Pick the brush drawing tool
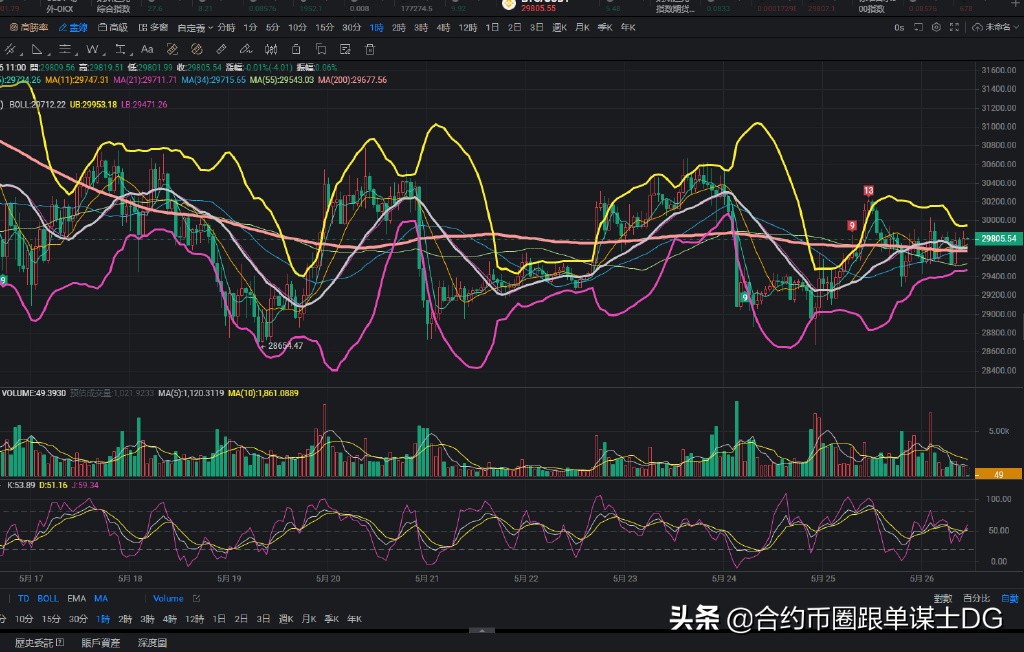Image resolution: width=1024 pixels, height=652 pixels. 245,49
